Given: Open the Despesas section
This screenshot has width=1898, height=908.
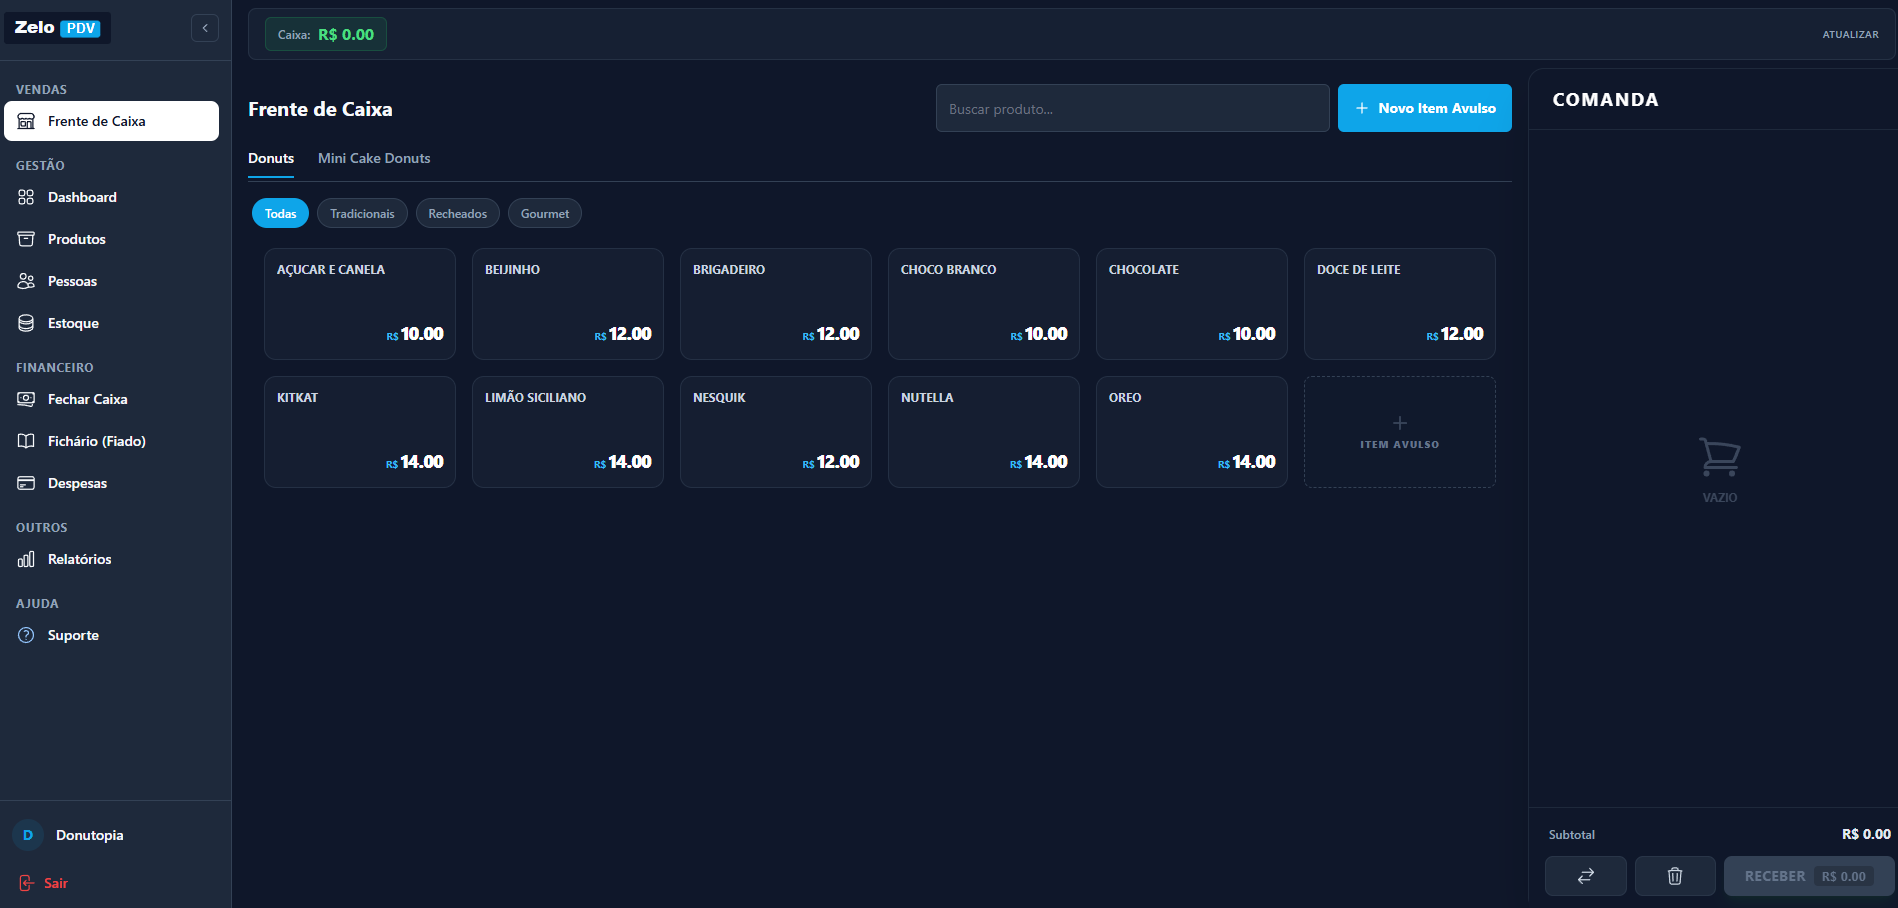Looking at the screenshot, I should (78, 483).
